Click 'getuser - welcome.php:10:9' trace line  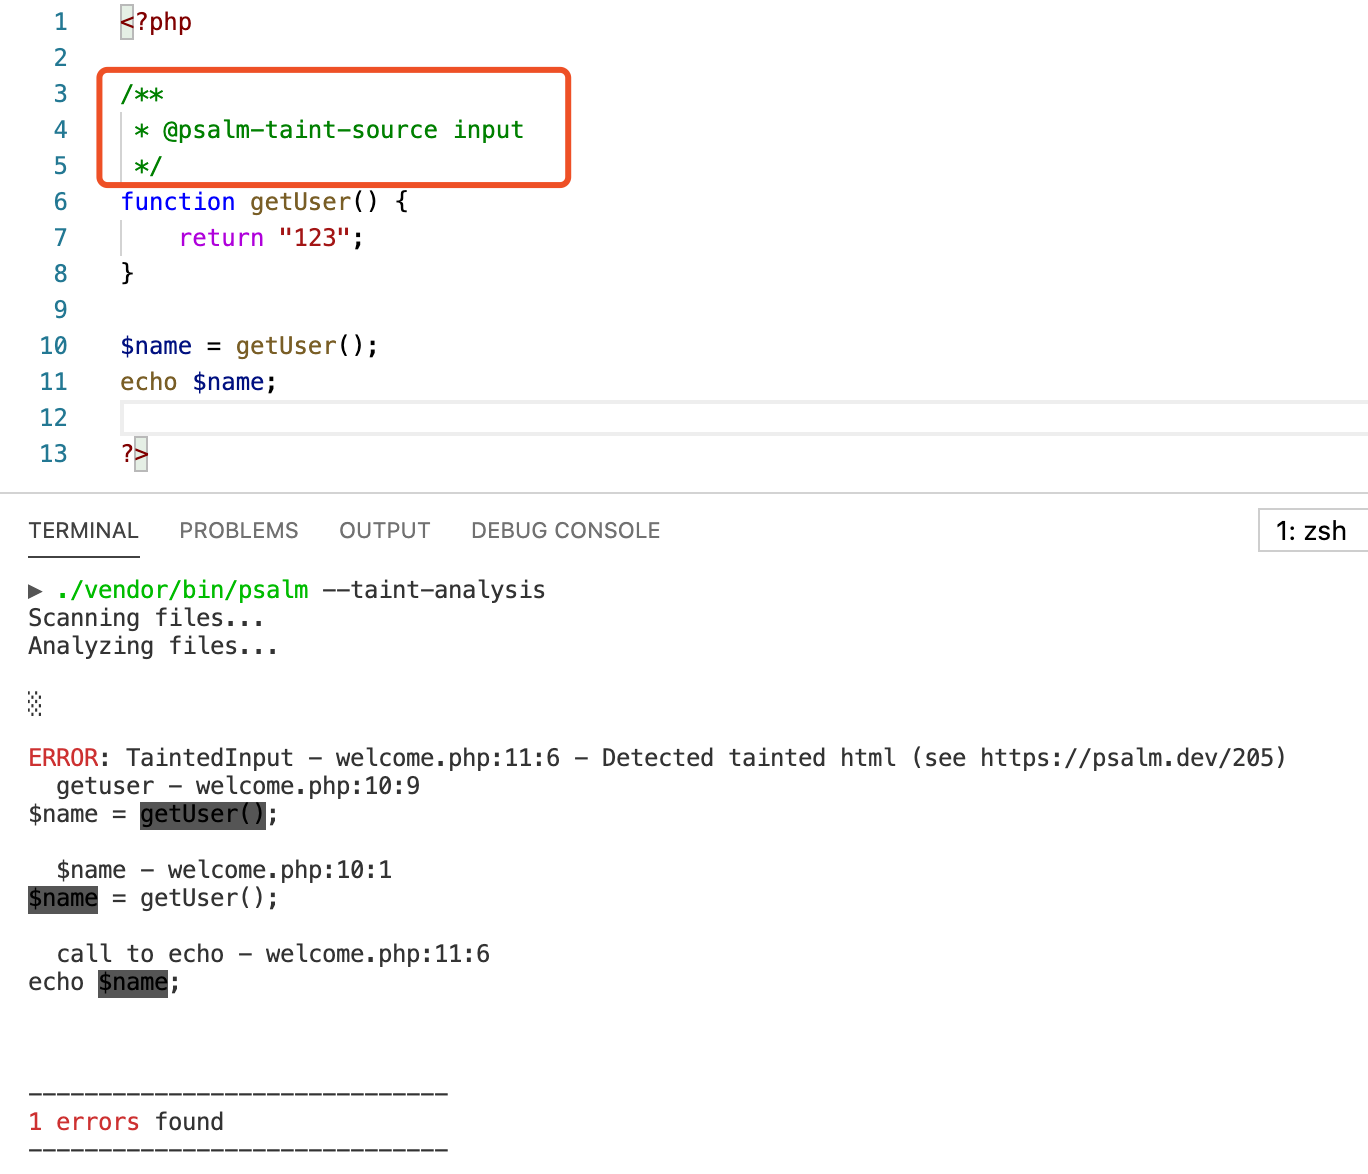(238, 786)
